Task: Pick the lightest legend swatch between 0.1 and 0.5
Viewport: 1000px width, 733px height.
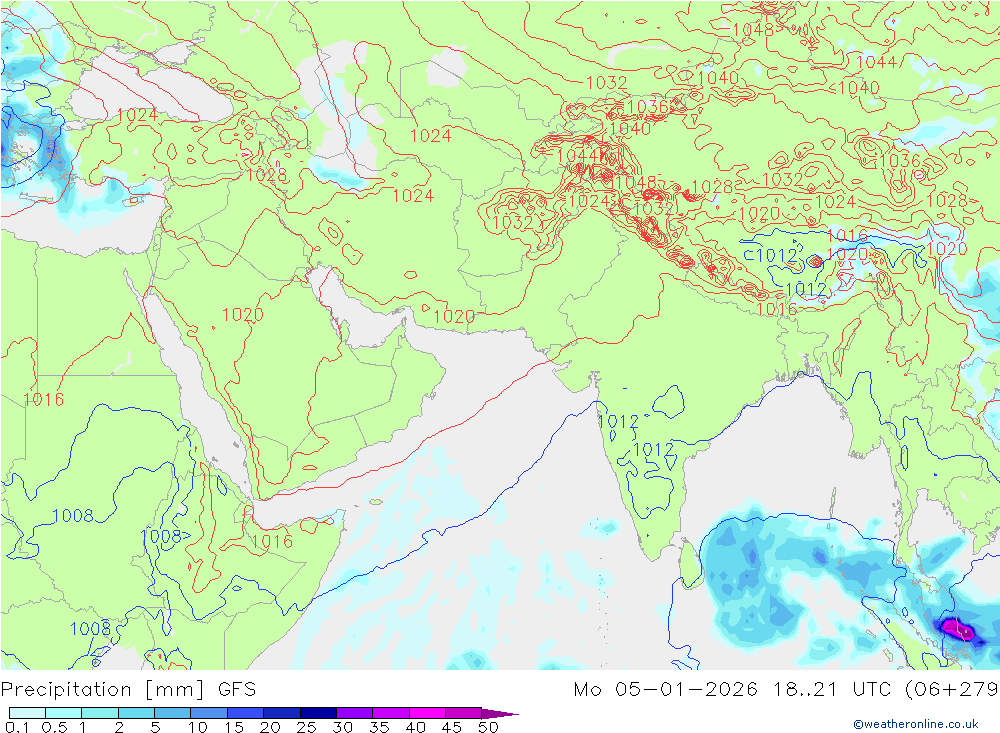Action: coord(27,713)
